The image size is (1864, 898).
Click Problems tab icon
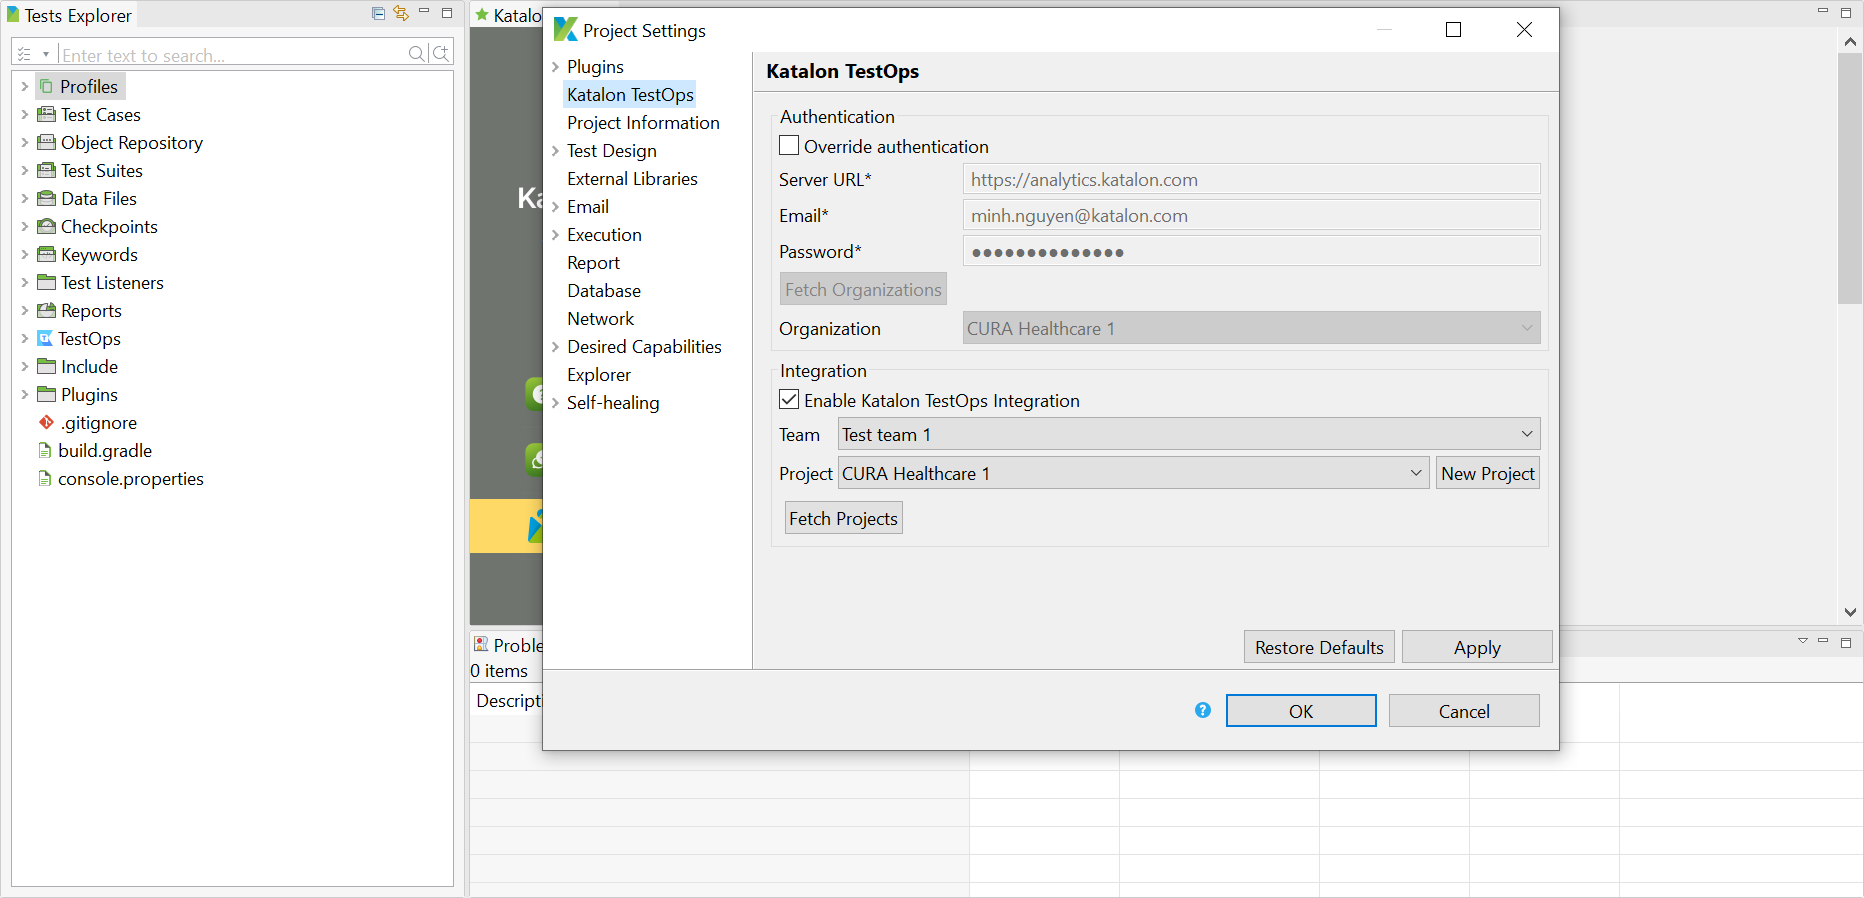481,644
